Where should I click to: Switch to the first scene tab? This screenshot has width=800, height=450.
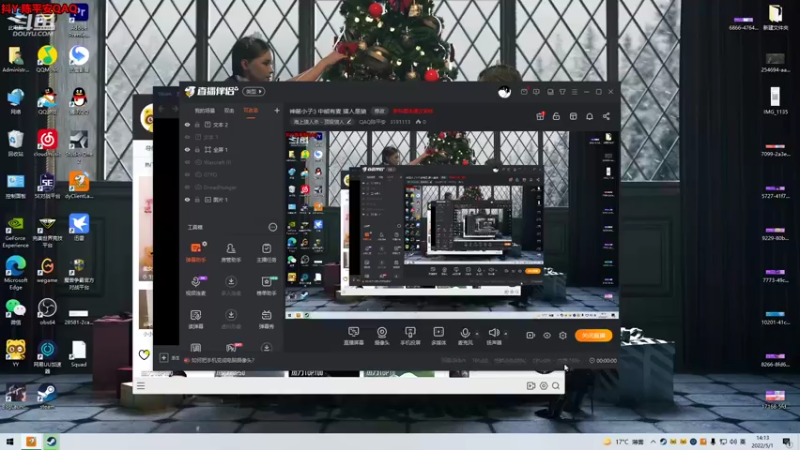(x=205, y=111)
